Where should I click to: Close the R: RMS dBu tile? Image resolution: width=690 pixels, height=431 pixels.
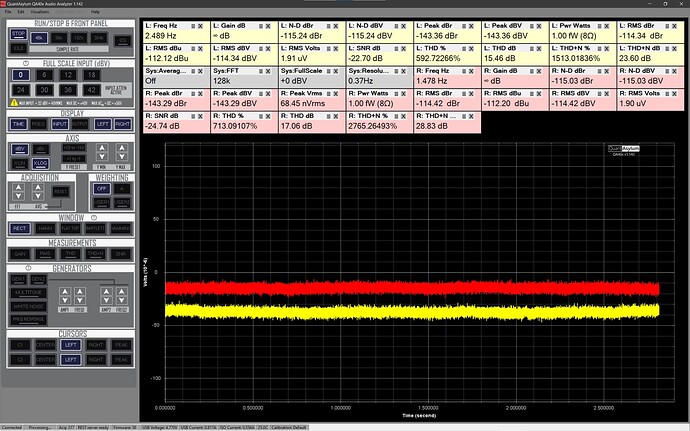click(x=539, y=93)
